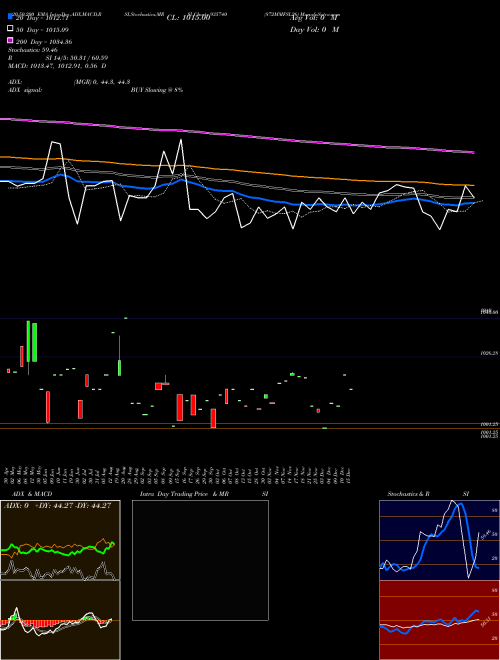Click the blue 20 Day legend swatch
500x660 pixels.
10,17
